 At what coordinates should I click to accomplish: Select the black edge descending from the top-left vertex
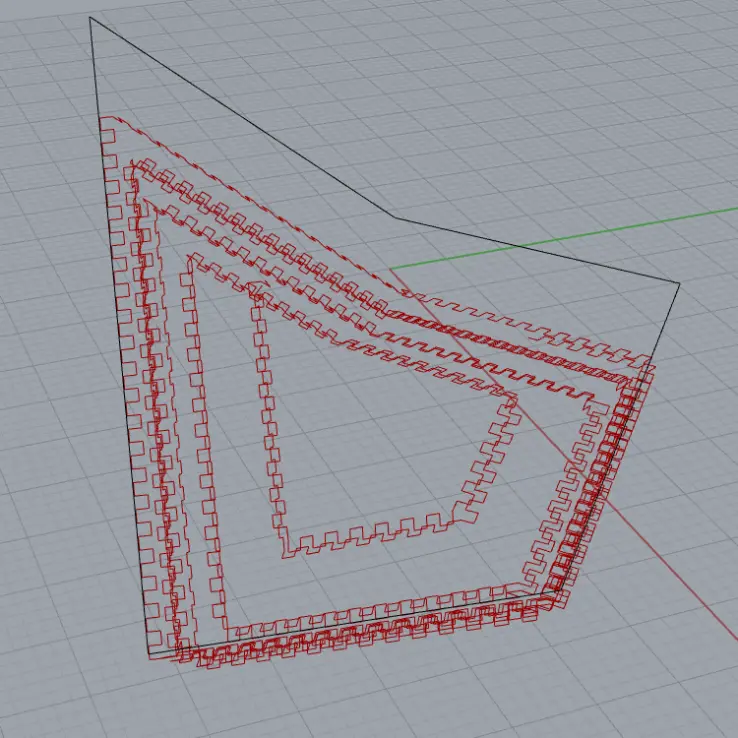[240, 117]
